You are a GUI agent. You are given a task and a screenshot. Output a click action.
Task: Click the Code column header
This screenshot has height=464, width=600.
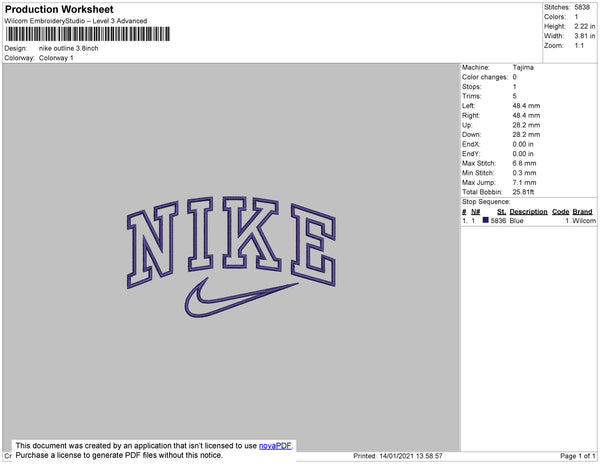tap(561, 212)
